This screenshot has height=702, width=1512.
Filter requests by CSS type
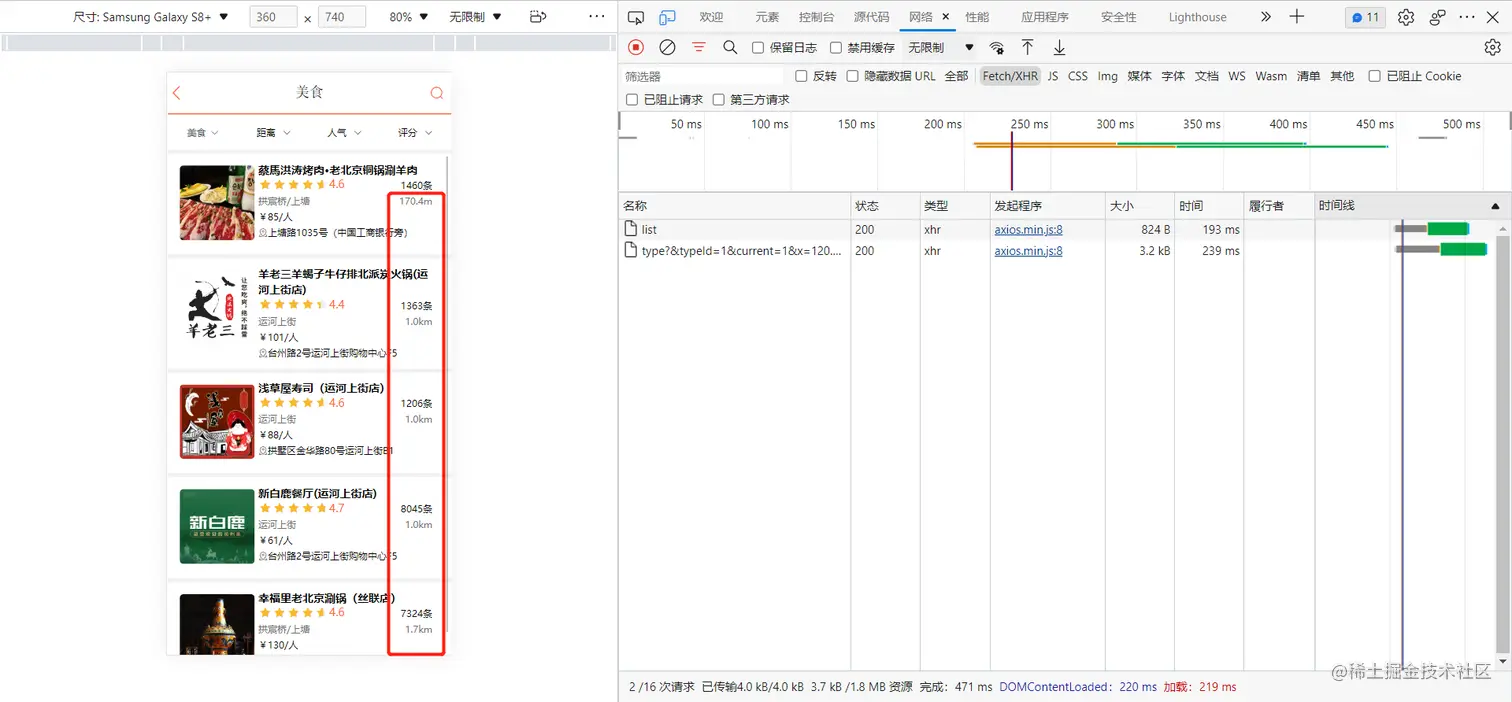tap(1078, 76)
